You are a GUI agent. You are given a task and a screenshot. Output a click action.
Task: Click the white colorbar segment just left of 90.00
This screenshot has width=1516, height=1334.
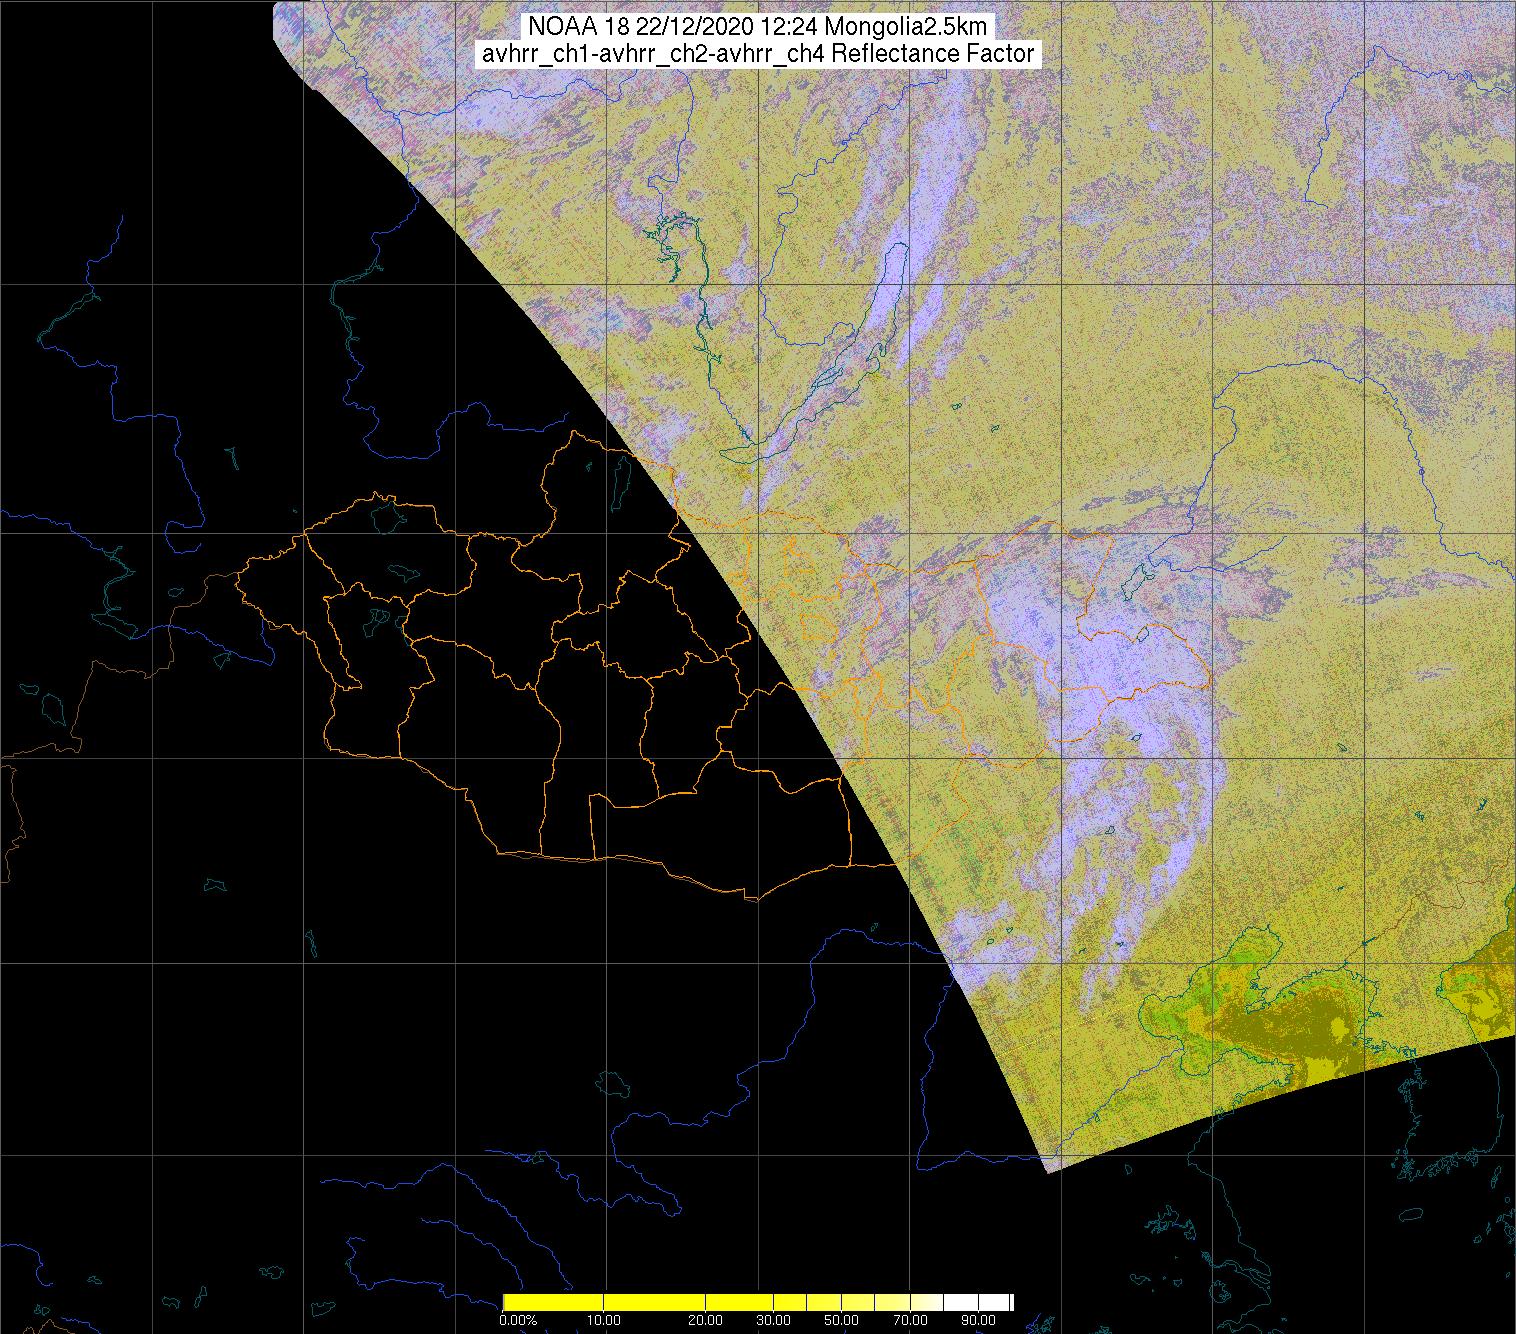click(961, 1302)
